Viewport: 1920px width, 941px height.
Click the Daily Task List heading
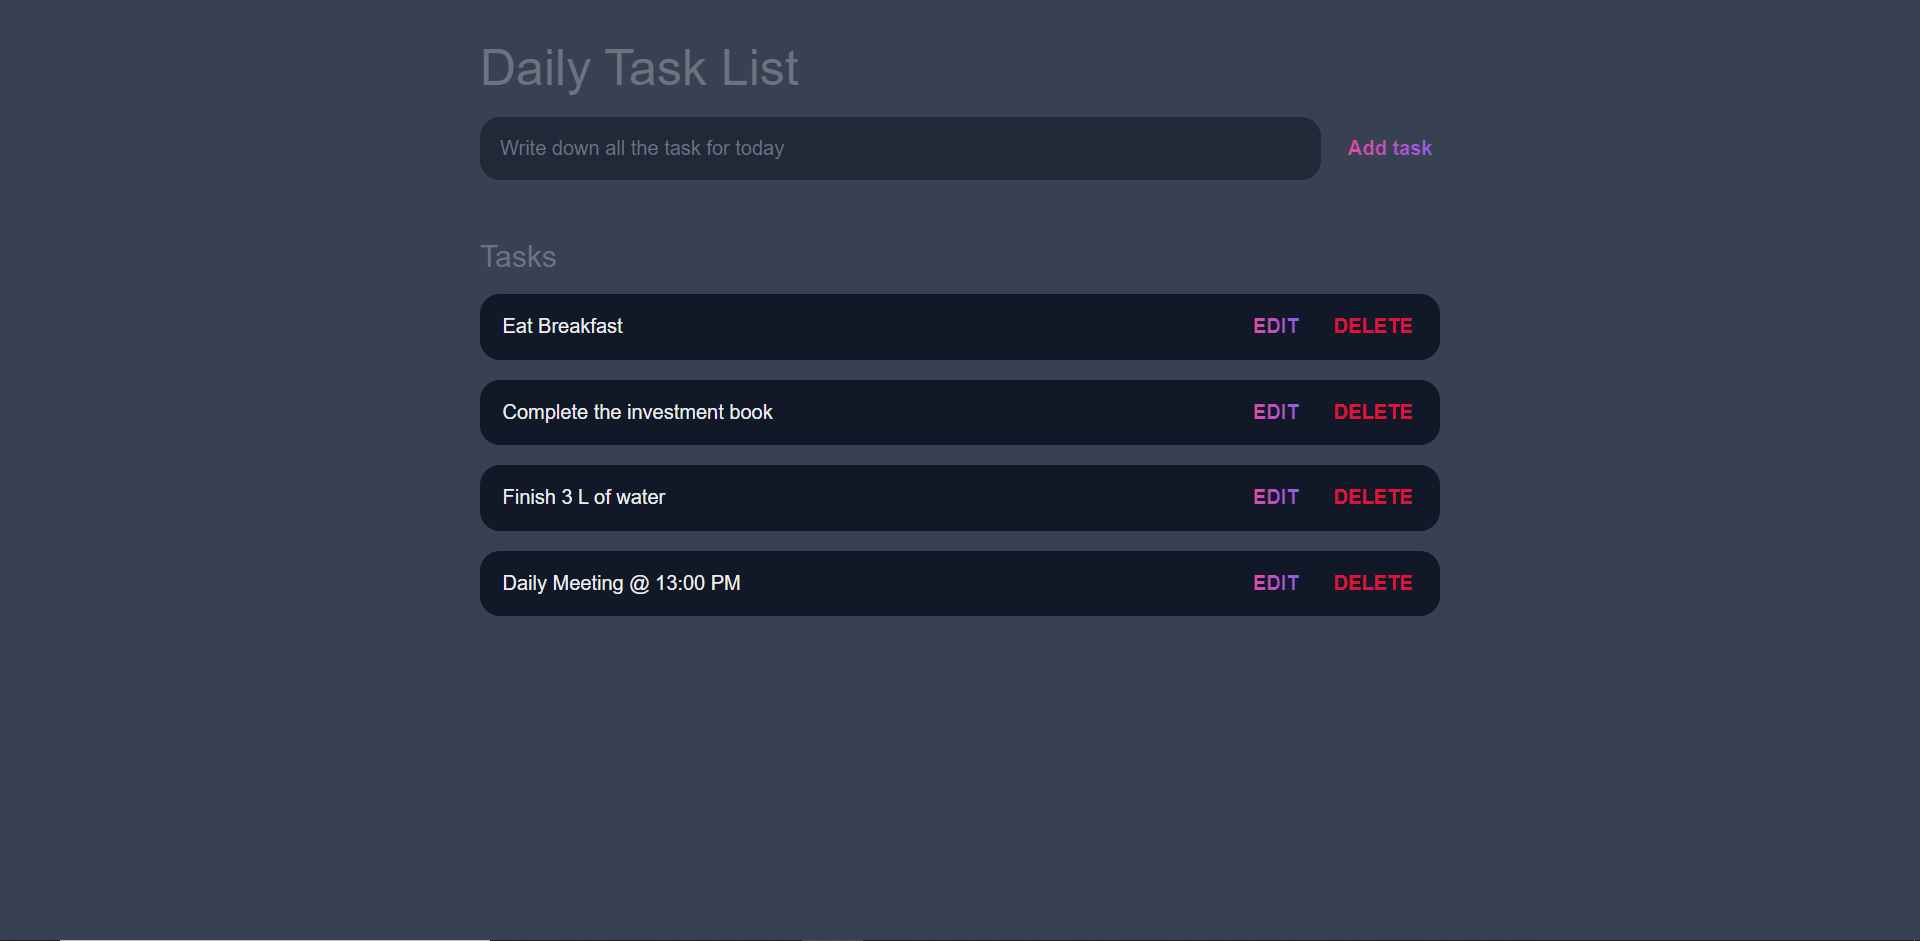(x=639, y=67)
